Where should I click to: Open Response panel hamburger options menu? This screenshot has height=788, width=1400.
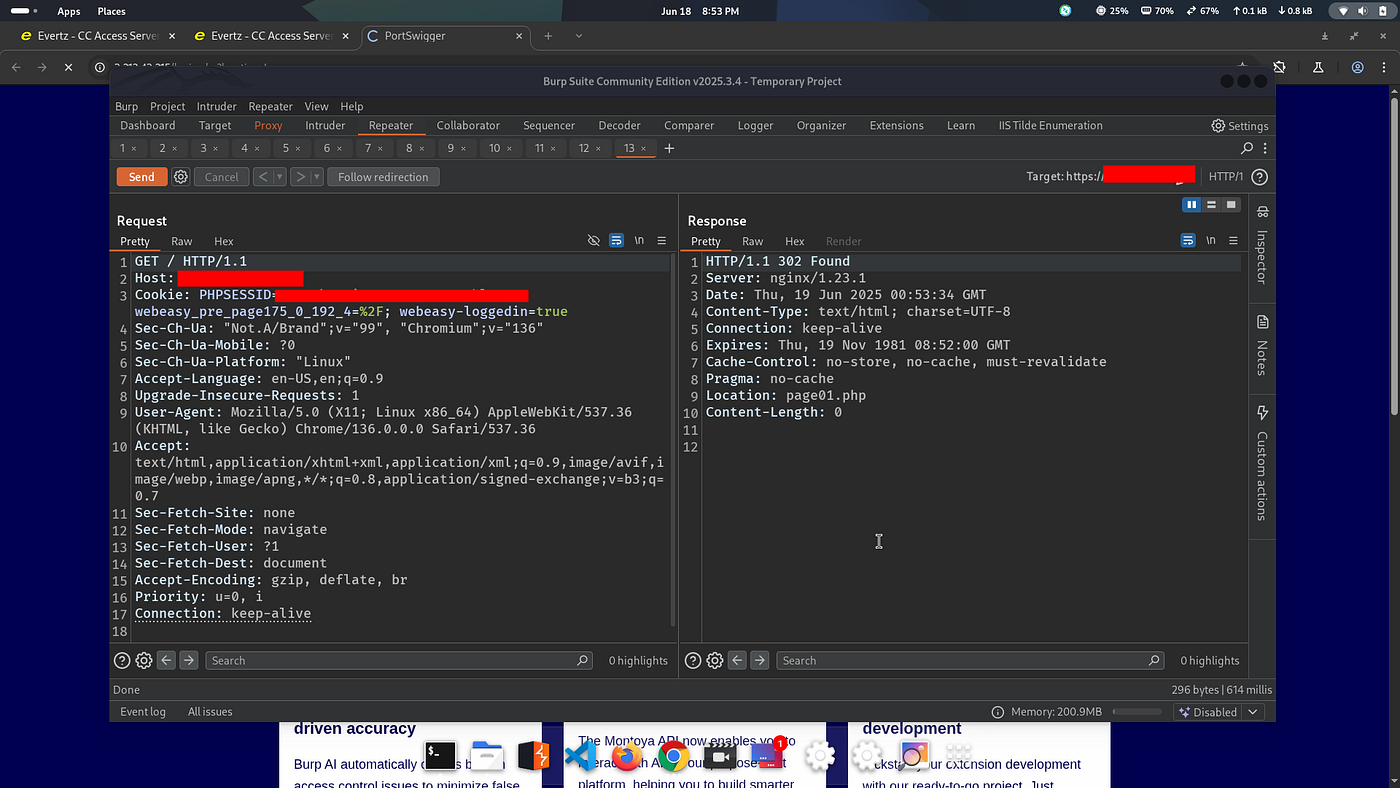tap(1233, 241)
